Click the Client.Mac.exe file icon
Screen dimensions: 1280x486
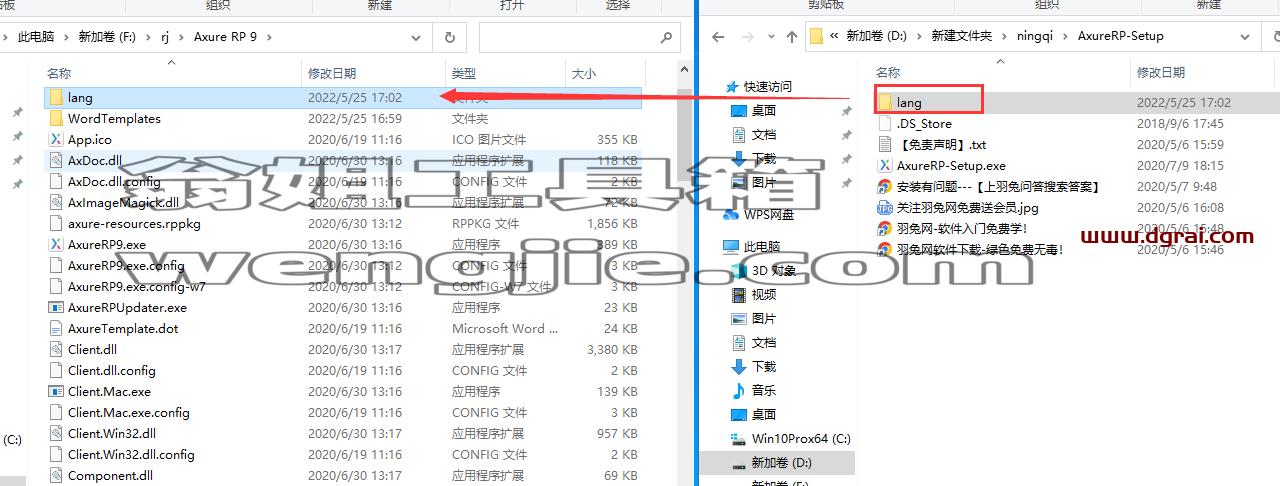[56, 392]
